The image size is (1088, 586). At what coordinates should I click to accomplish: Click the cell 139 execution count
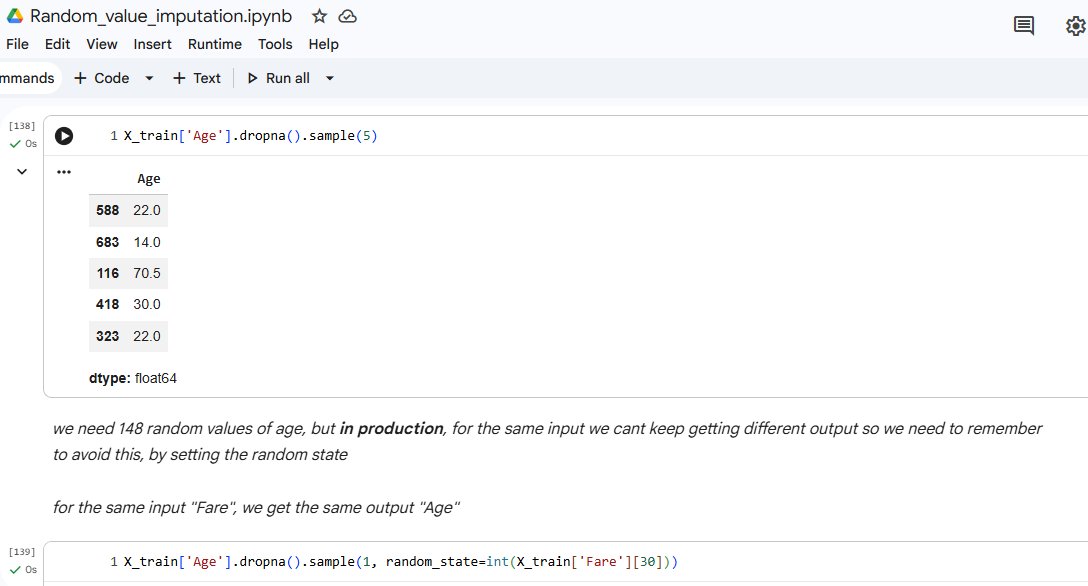point(22,551)
